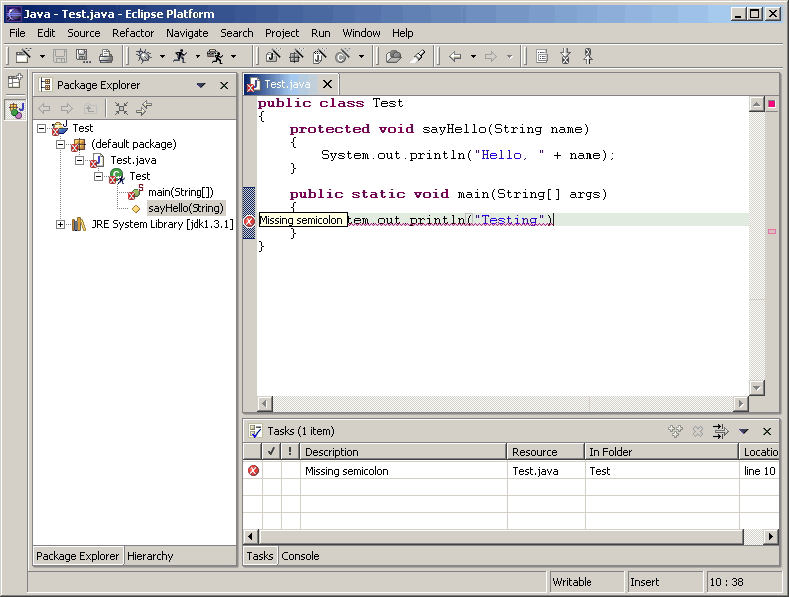This screenshot has width=789, height=597.
Task: Click the Debug bug icon in toolbar
Action: (x=144, y=57)
